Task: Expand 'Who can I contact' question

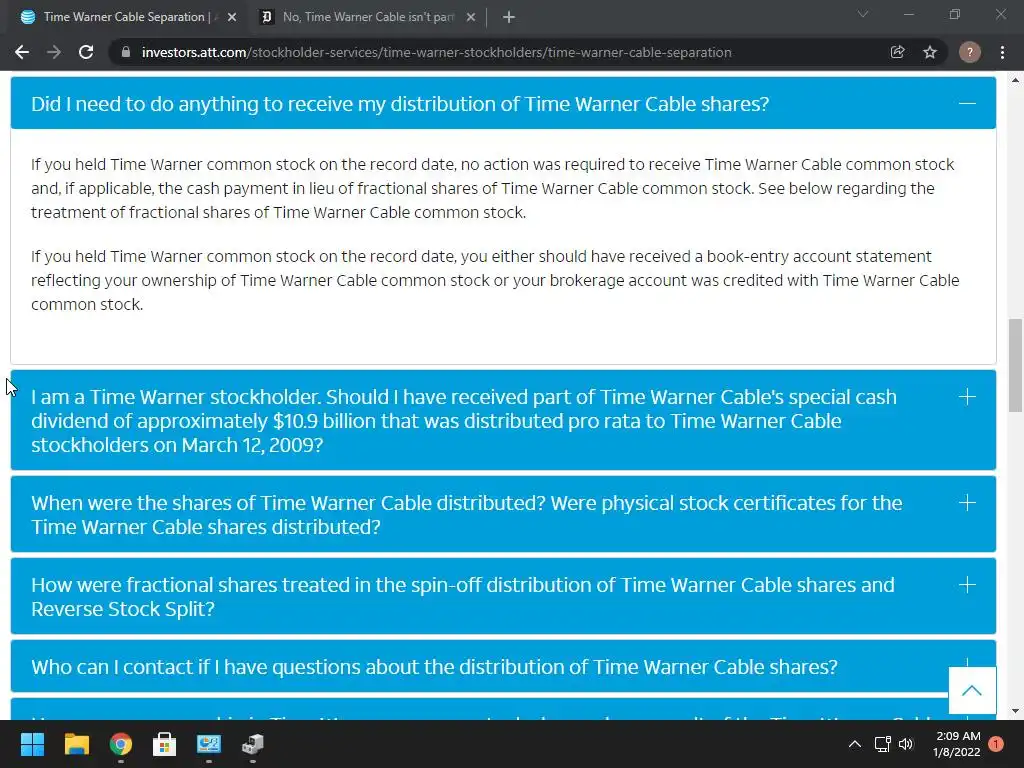Action: [504, 666]
